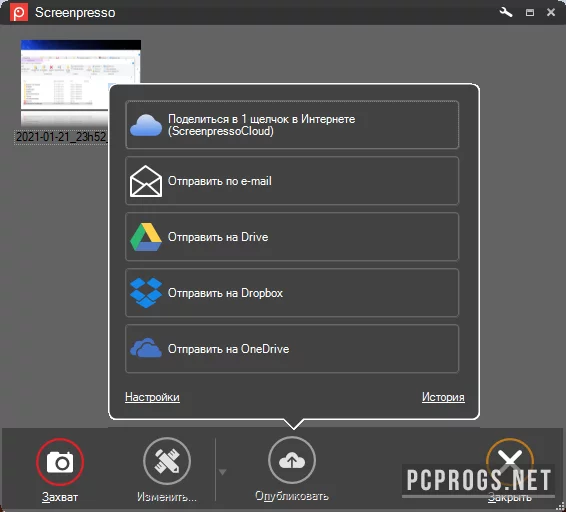Click the cloud upload publish icon

pos(292,460)
